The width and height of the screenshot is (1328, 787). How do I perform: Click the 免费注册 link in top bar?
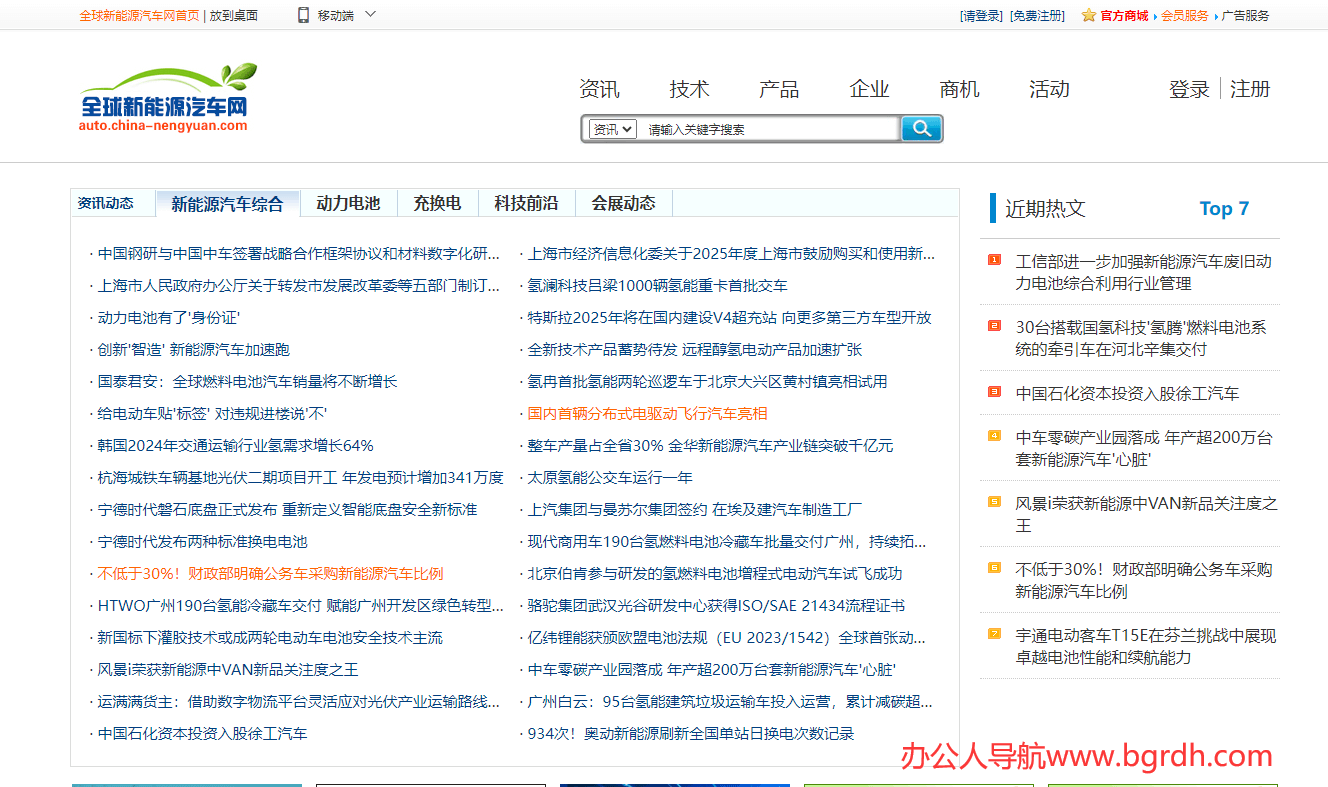click(1037, 15)
